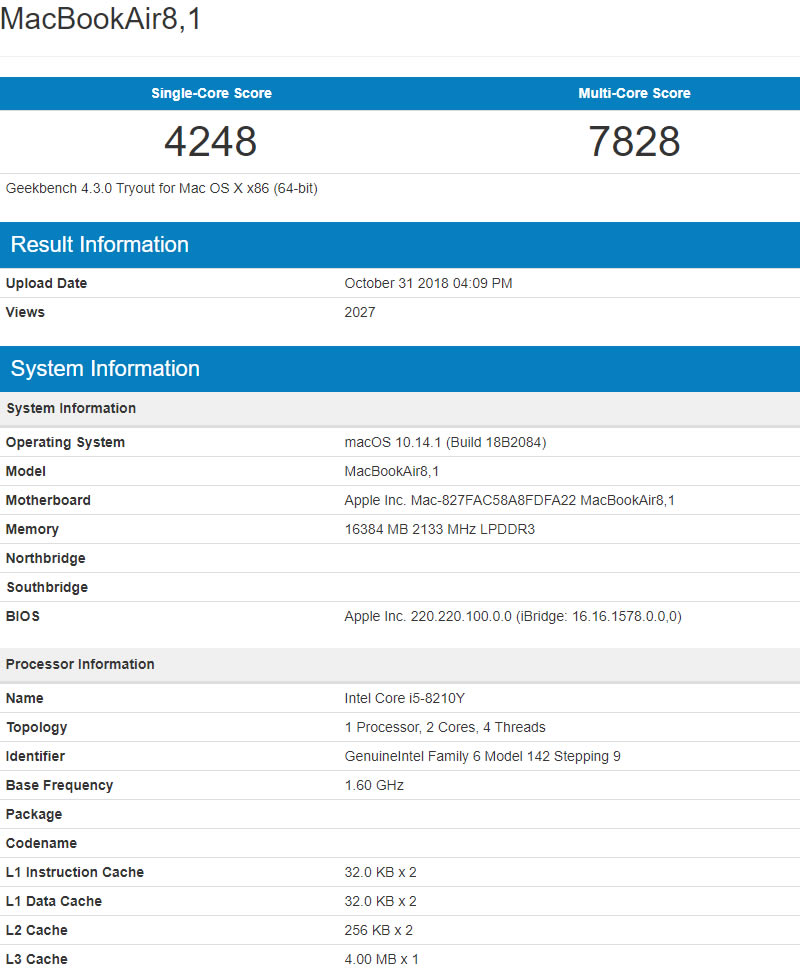Select the Multi-Core Score header
800x970 pixels.
point(634,93)
